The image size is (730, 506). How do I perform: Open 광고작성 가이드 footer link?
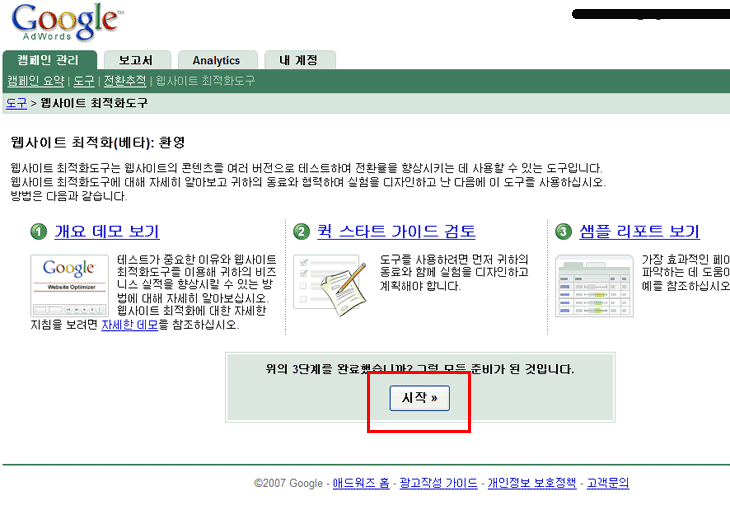coord(438,483)
